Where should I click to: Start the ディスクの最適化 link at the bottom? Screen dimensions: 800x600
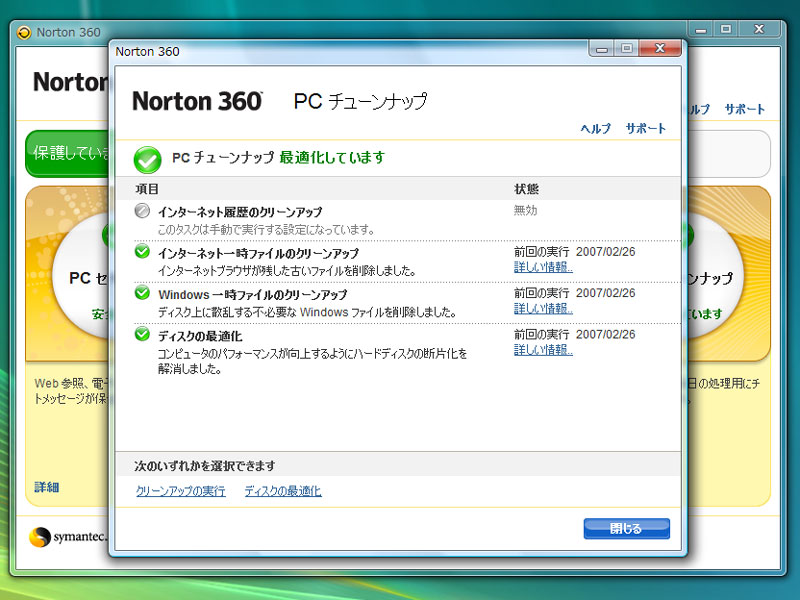pos(283,491)
